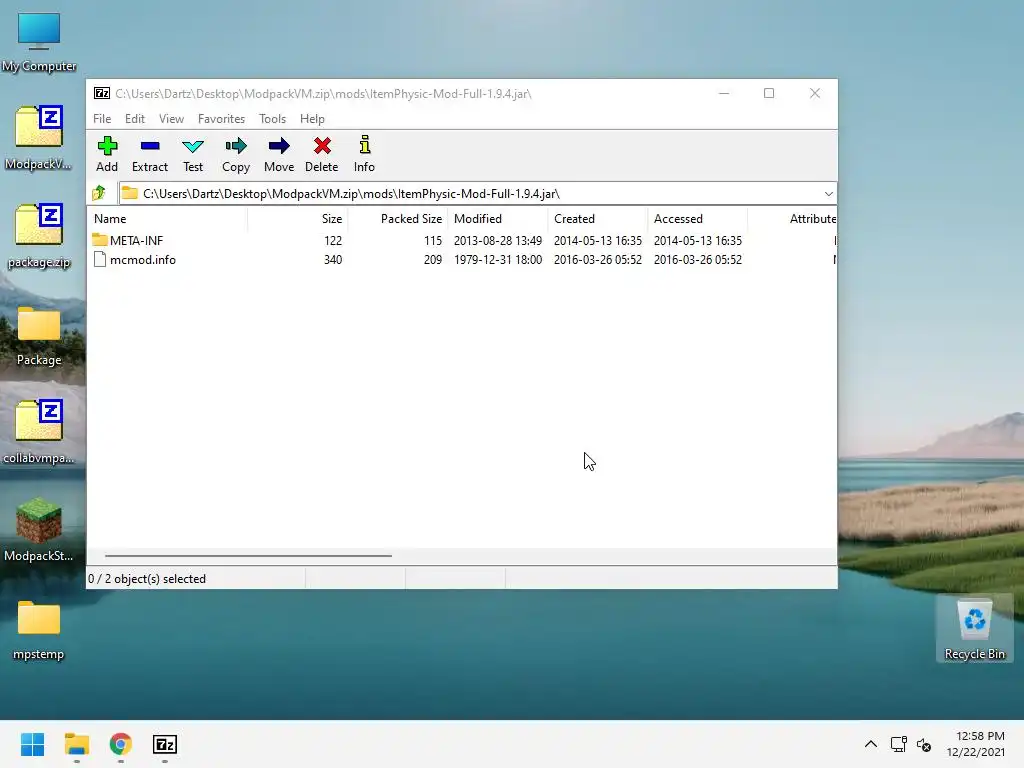Sort by Size column header
Image resolution: width=1024 pixels, height=768 pixels.
point(298,219)
